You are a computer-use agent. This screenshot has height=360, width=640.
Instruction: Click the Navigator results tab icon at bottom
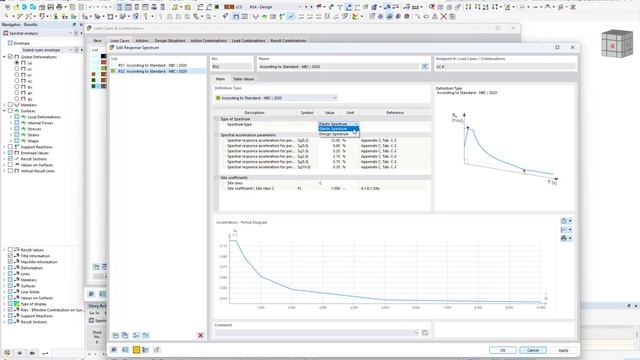45,353
